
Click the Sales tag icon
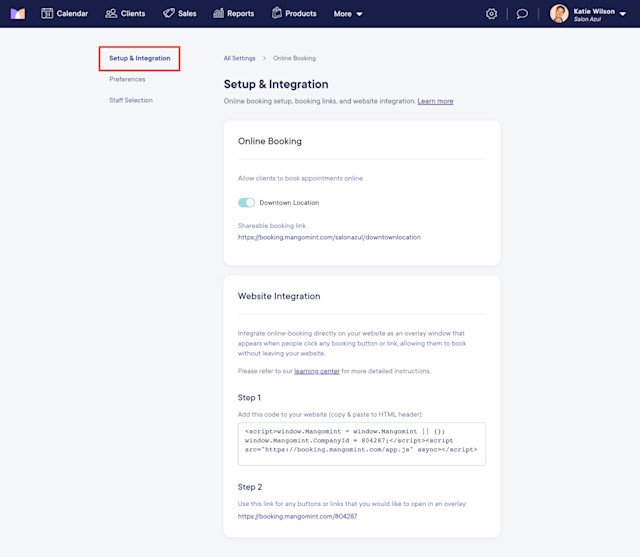click(x=169, y=13)
